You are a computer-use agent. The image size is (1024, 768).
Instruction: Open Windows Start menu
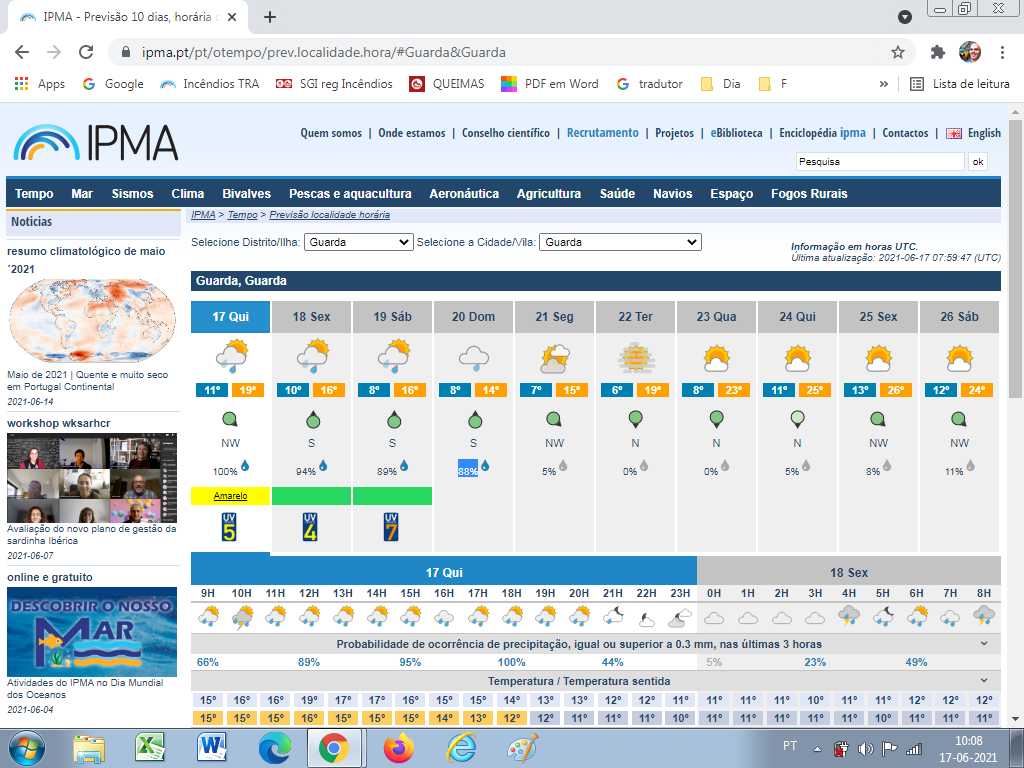pyautogui.click(x=27, y=748)
